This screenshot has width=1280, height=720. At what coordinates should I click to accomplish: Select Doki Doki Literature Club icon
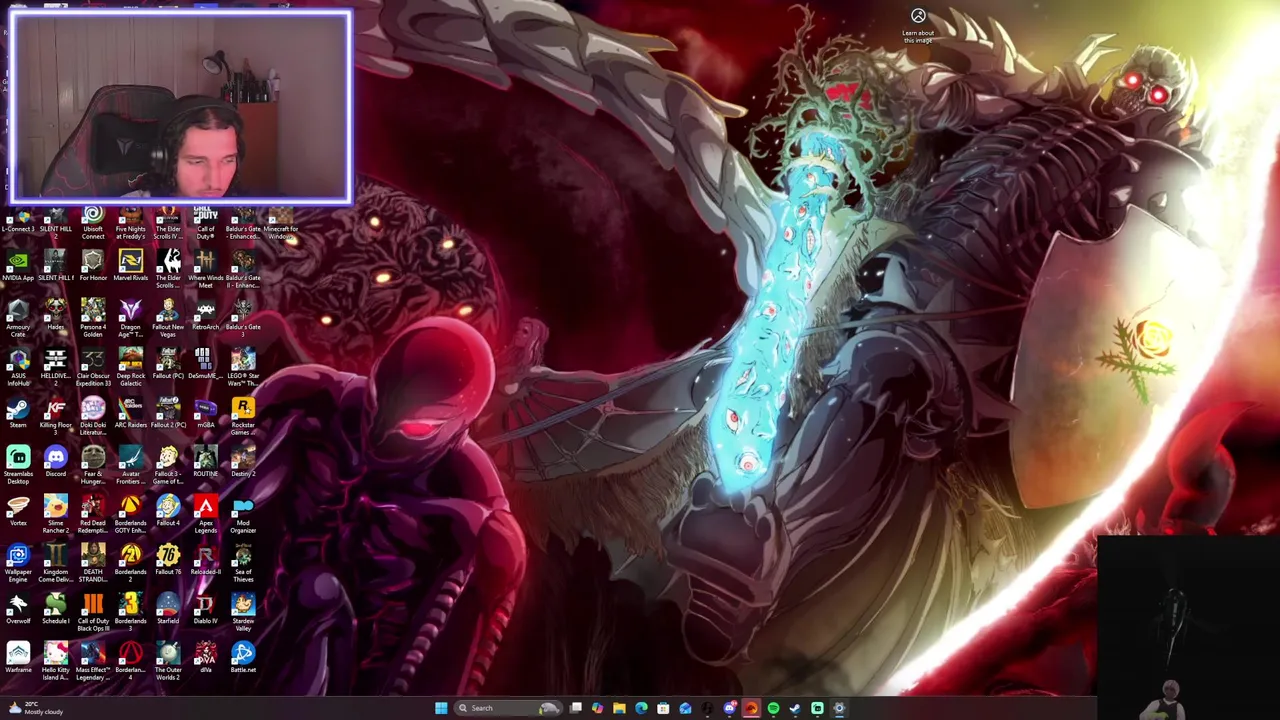(93, 416)
